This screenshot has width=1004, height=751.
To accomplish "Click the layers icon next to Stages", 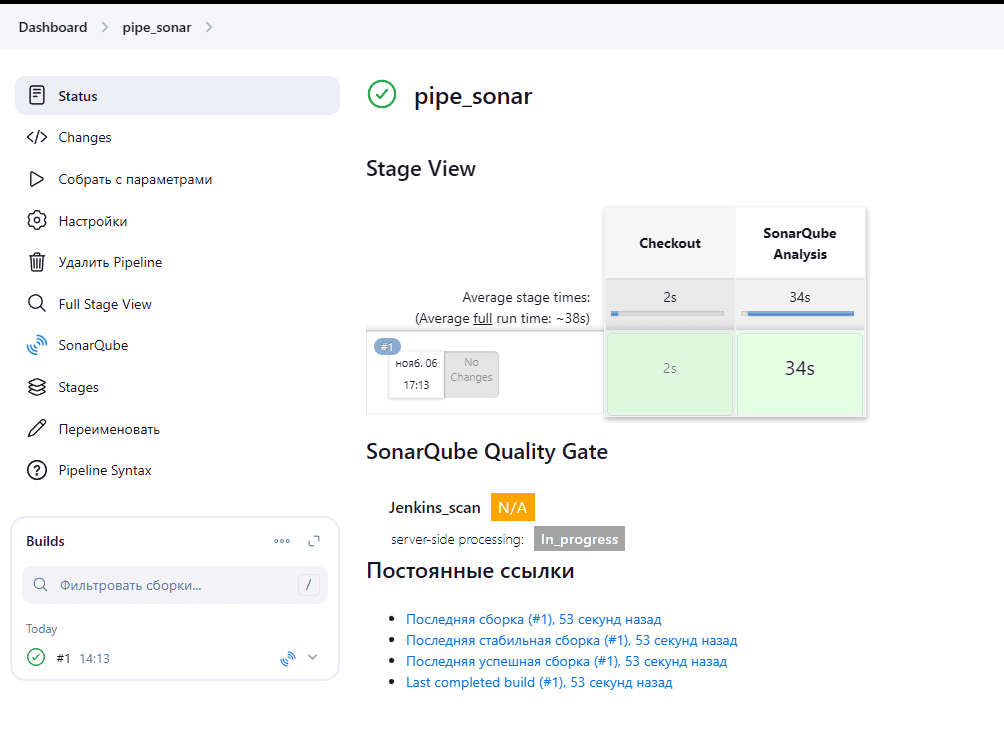I will pyautogui.click(x=37, y=387).
